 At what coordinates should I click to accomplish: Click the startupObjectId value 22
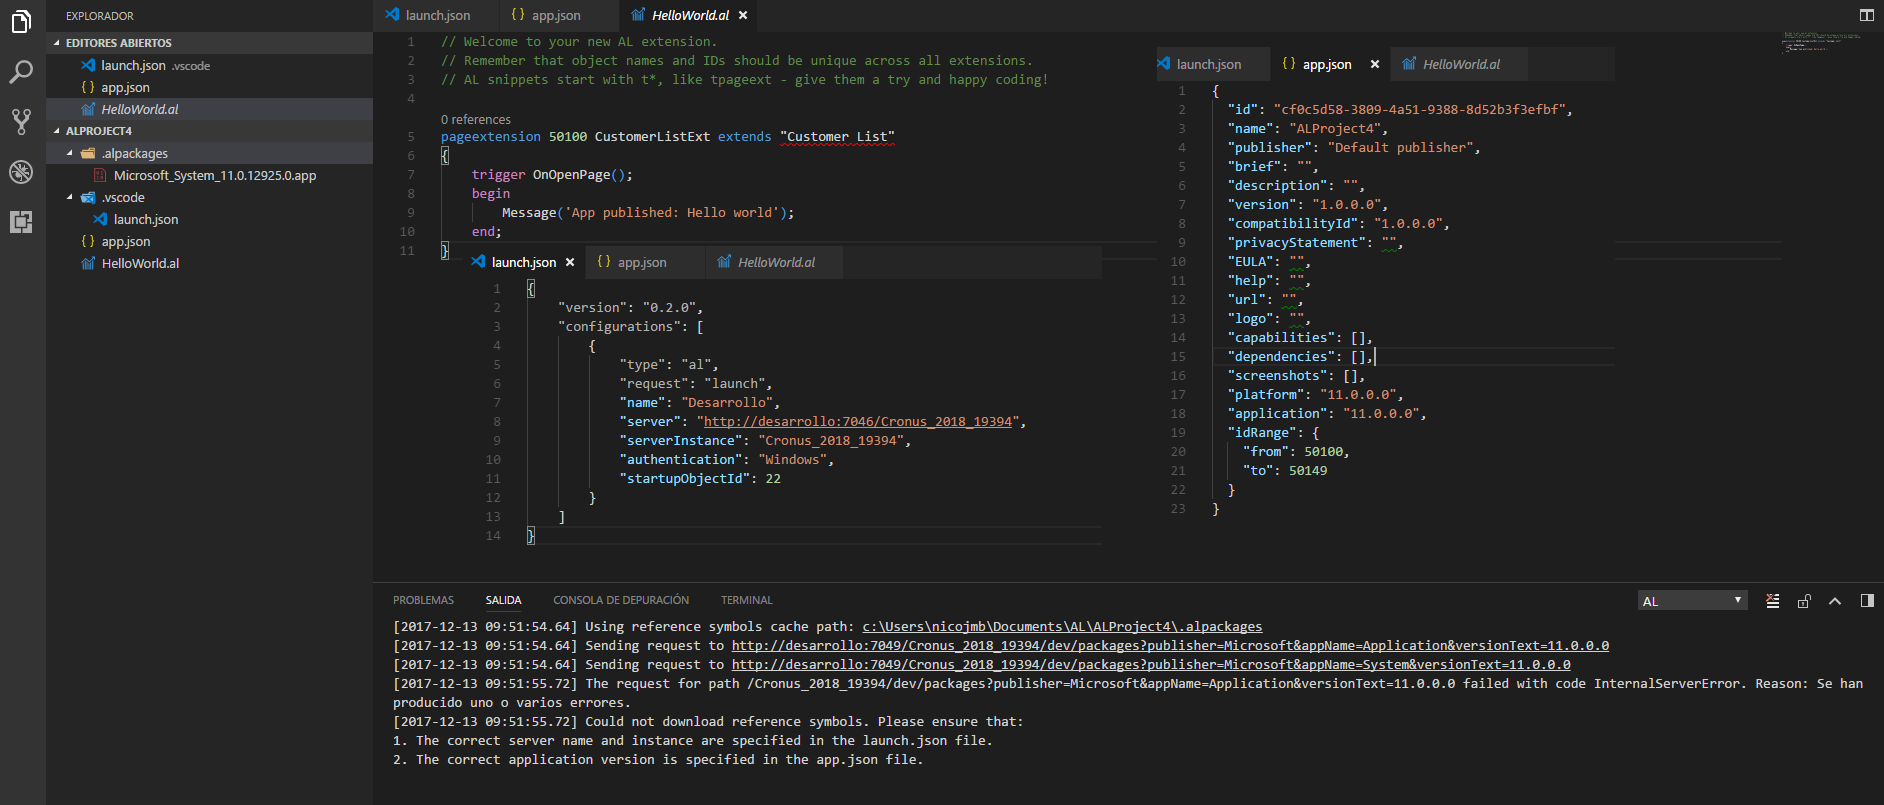[x=773, y=479]
